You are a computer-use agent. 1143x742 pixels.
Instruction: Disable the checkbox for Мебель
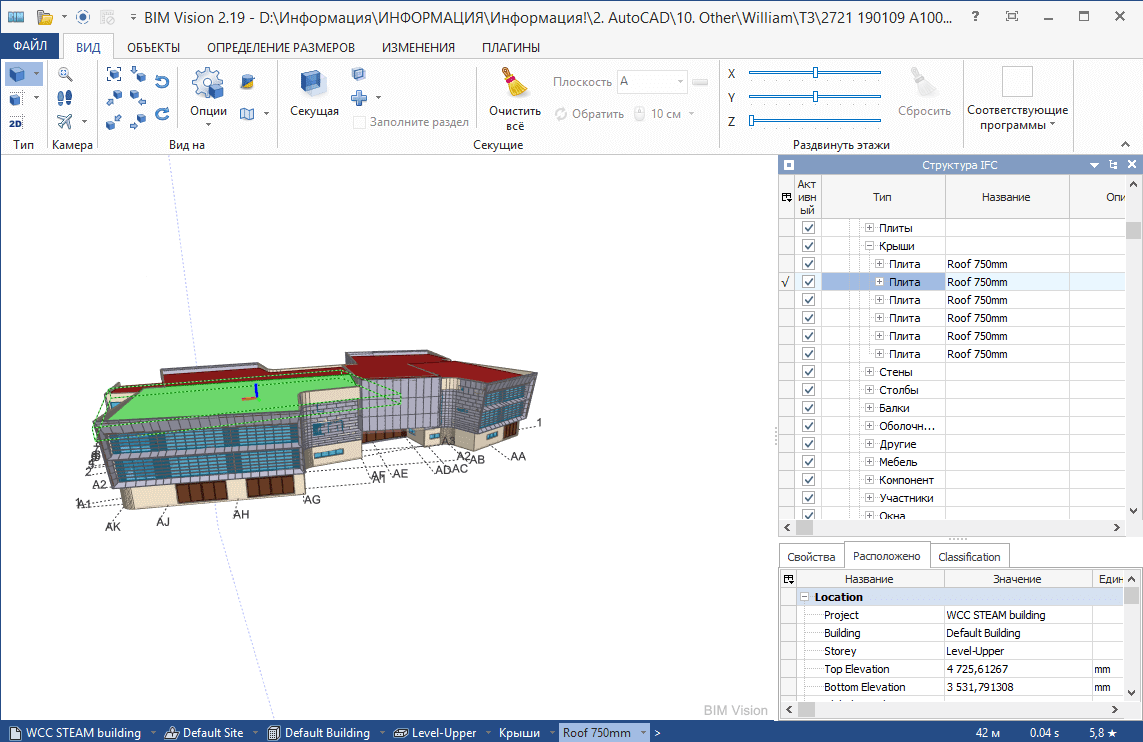tap(807, 461)
